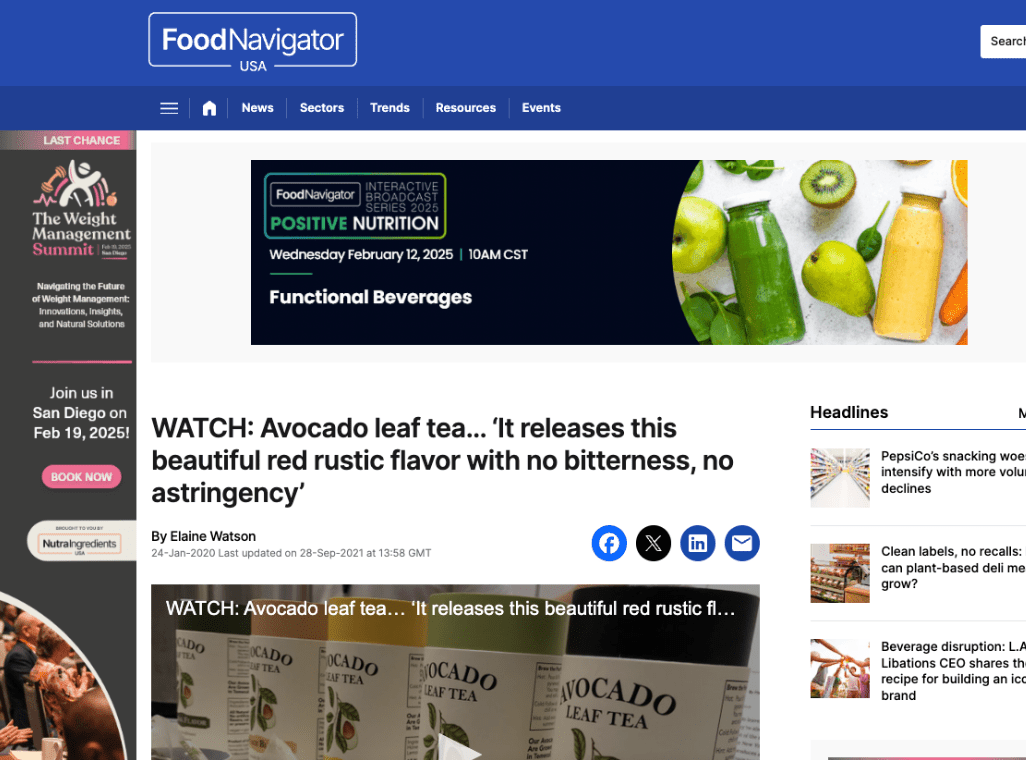This screenshot has height=760, width=1026.
Task: Open the PepsiCo snacking headline thumbnail
Action: click(x=840, y=477)
